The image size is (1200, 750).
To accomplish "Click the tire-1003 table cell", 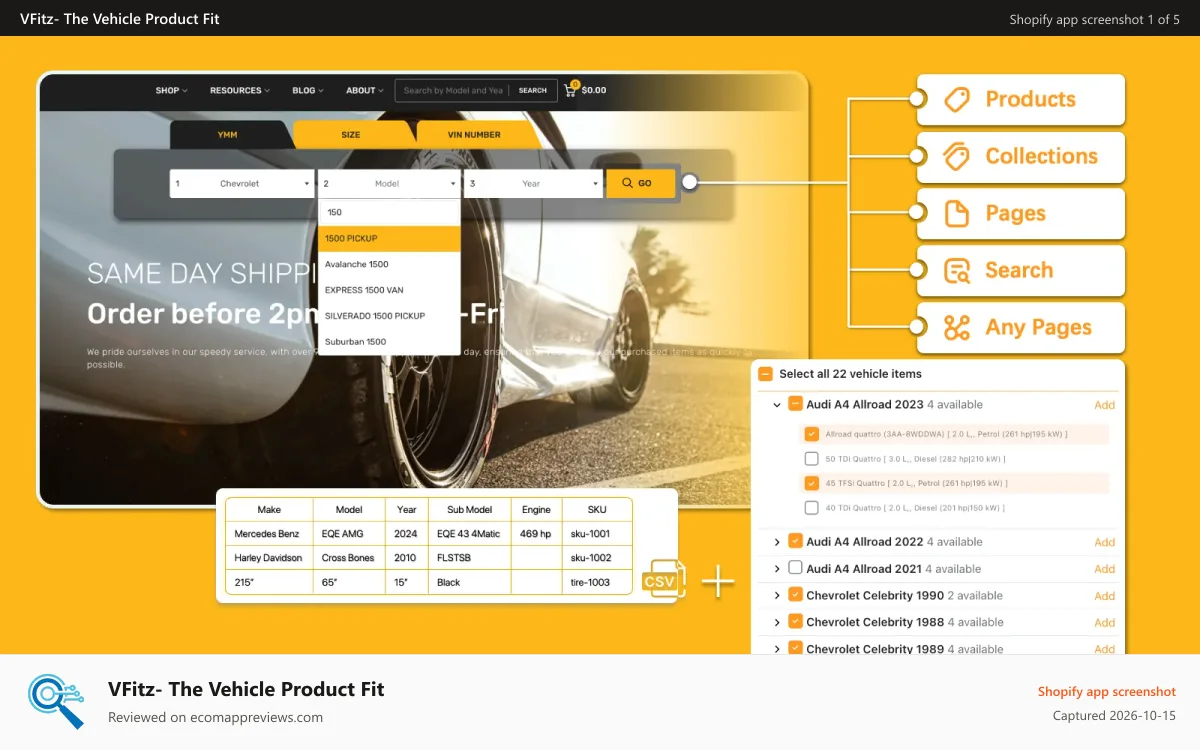I will click(x=597, y=582).
